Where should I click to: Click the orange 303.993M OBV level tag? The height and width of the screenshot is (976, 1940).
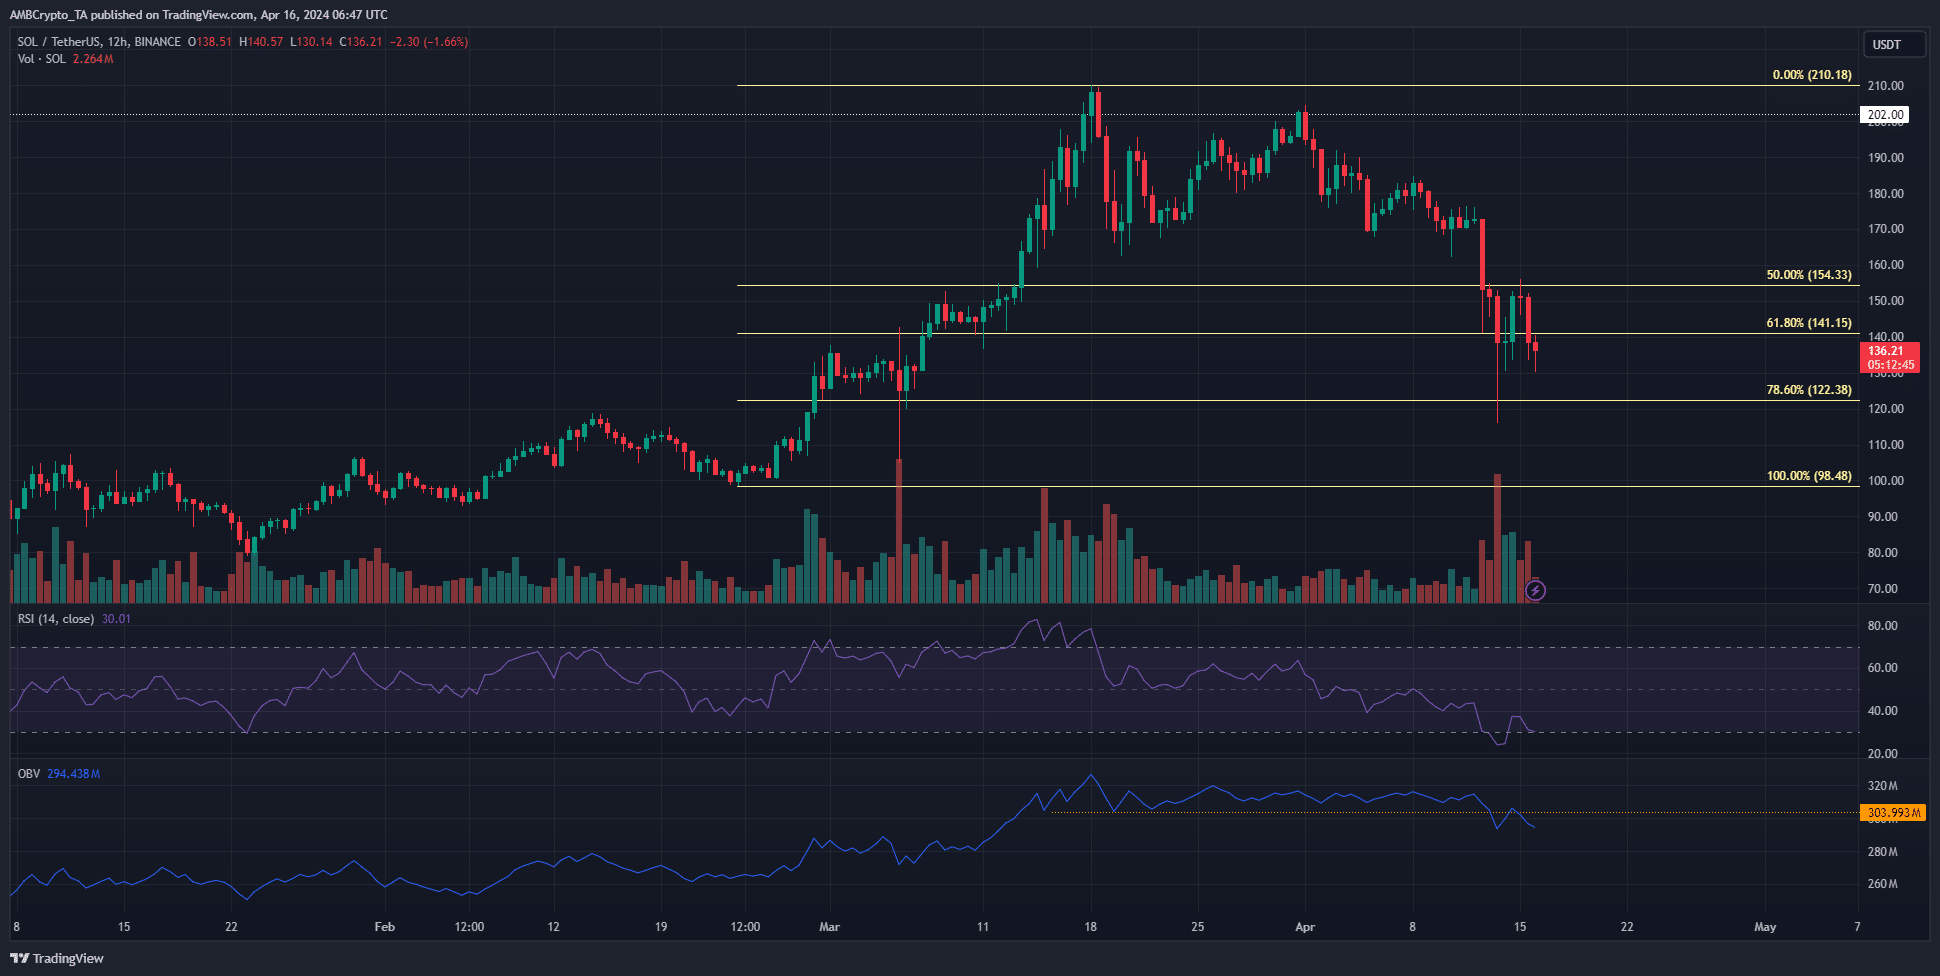(1892, 813)
